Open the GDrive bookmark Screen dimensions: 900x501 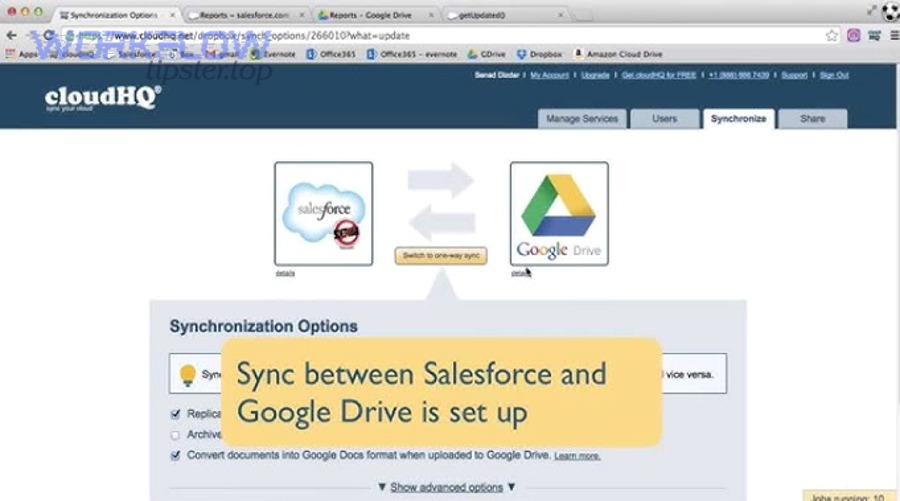(486, 54)
